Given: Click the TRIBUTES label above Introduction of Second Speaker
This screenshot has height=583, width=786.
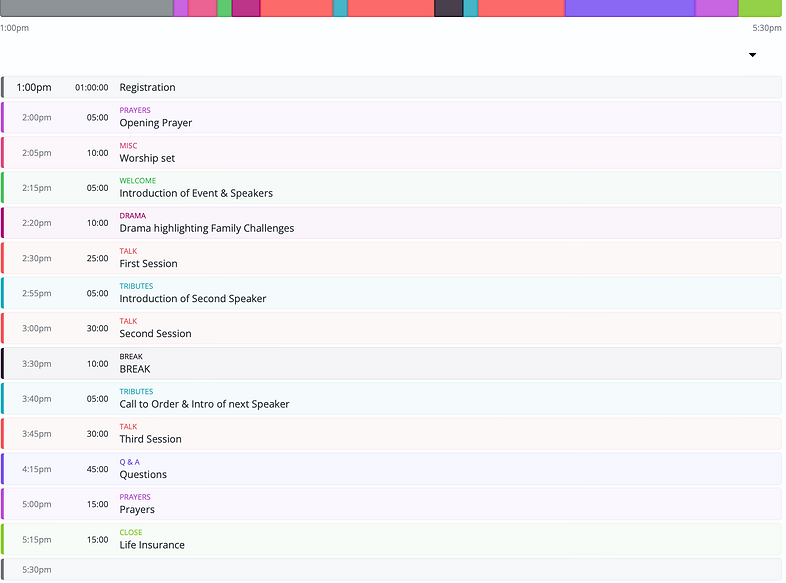Looking at the screenshot, I should [136, 286].
